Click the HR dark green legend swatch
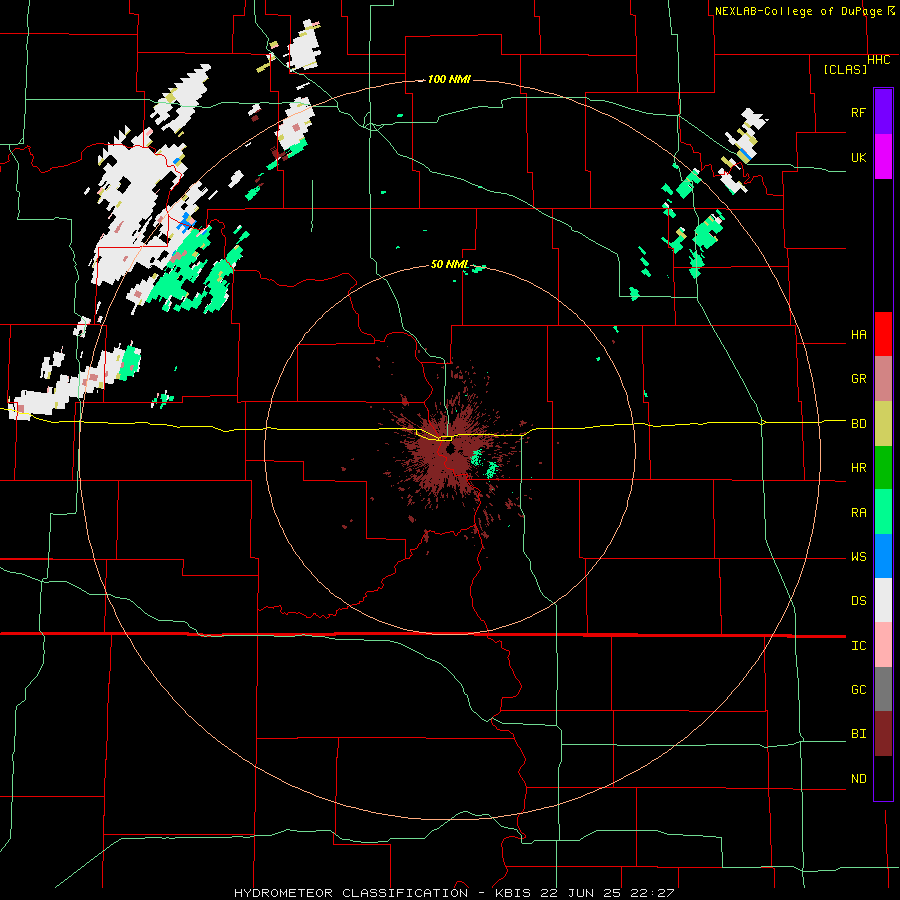The image size is (900, 900). [x=883, y=468]
